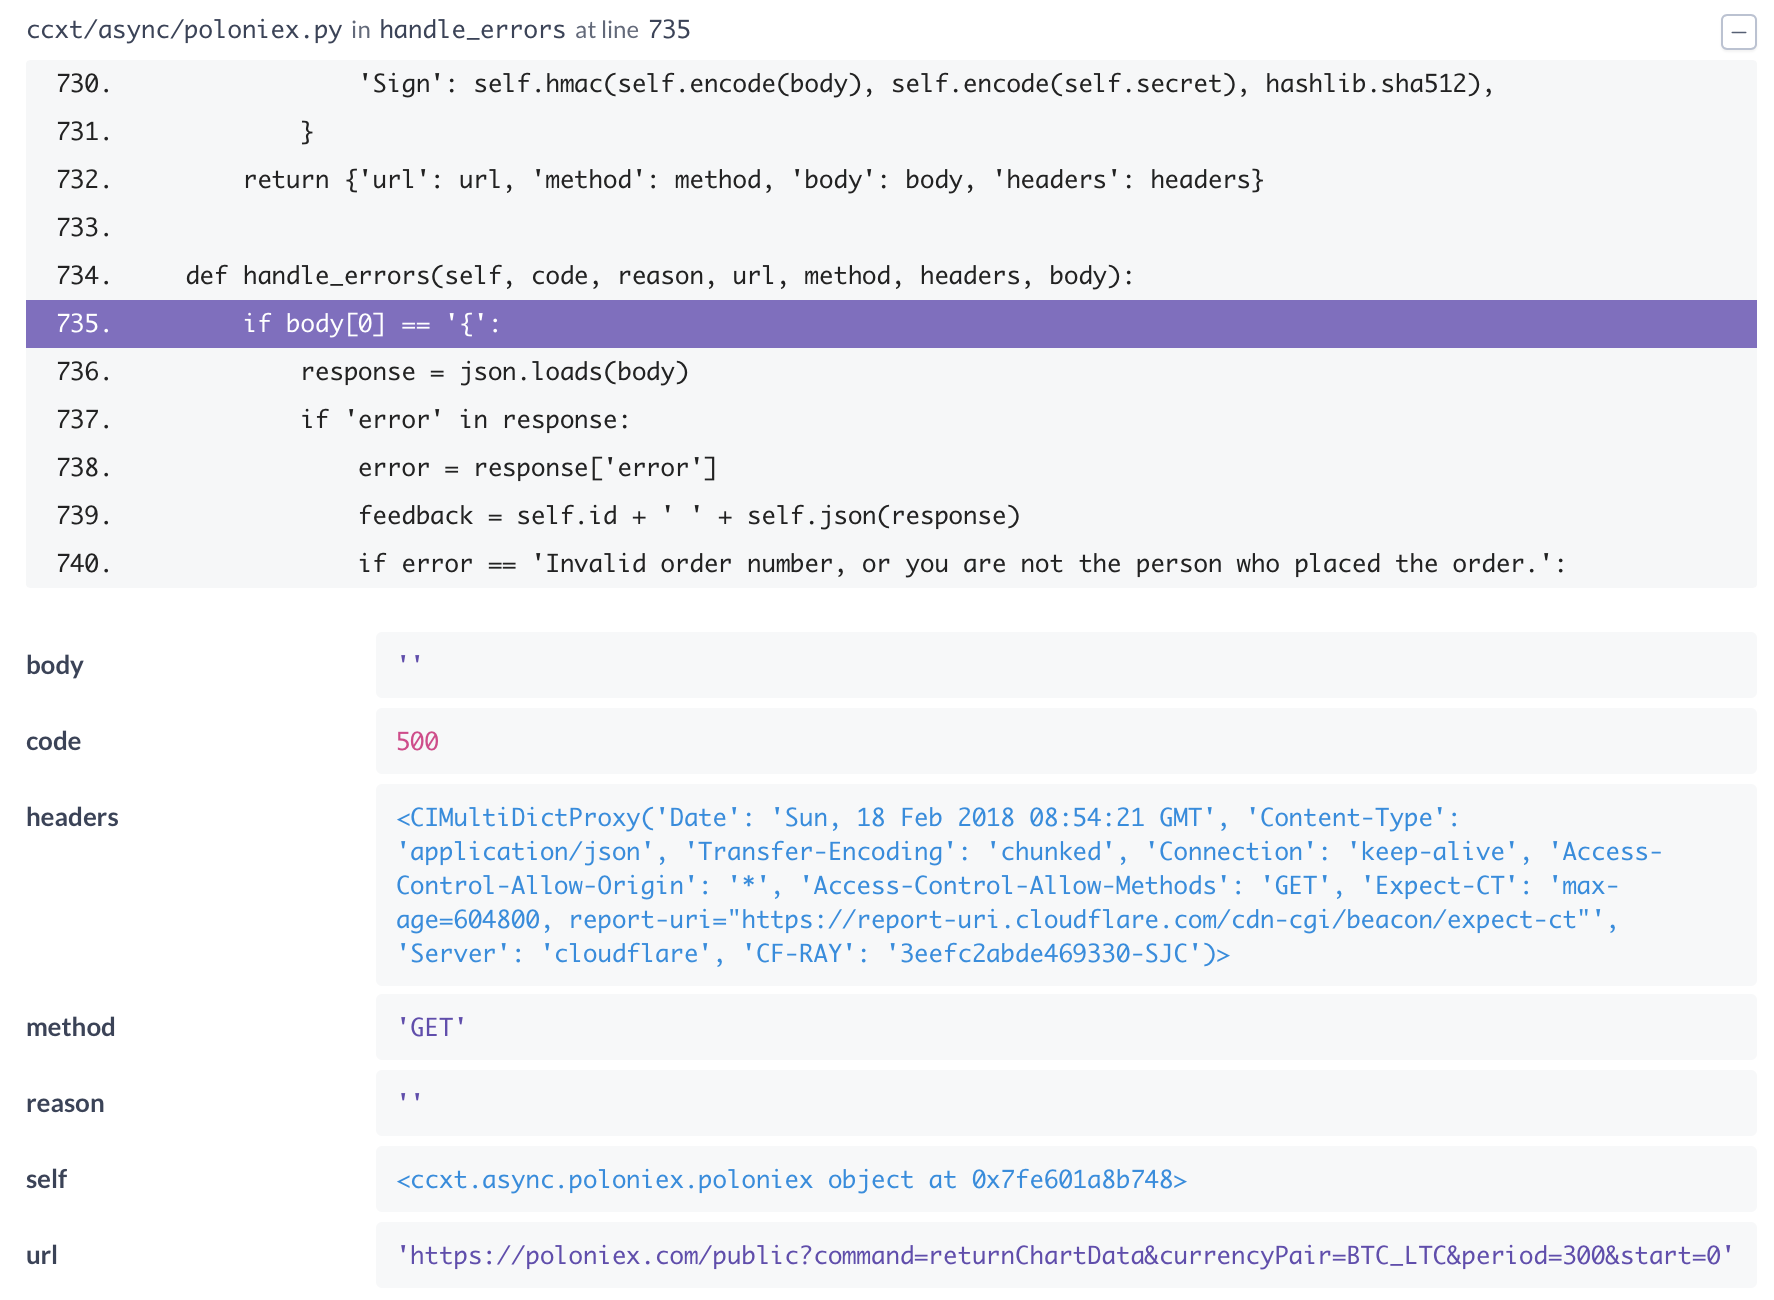Click line number 740

83,563
